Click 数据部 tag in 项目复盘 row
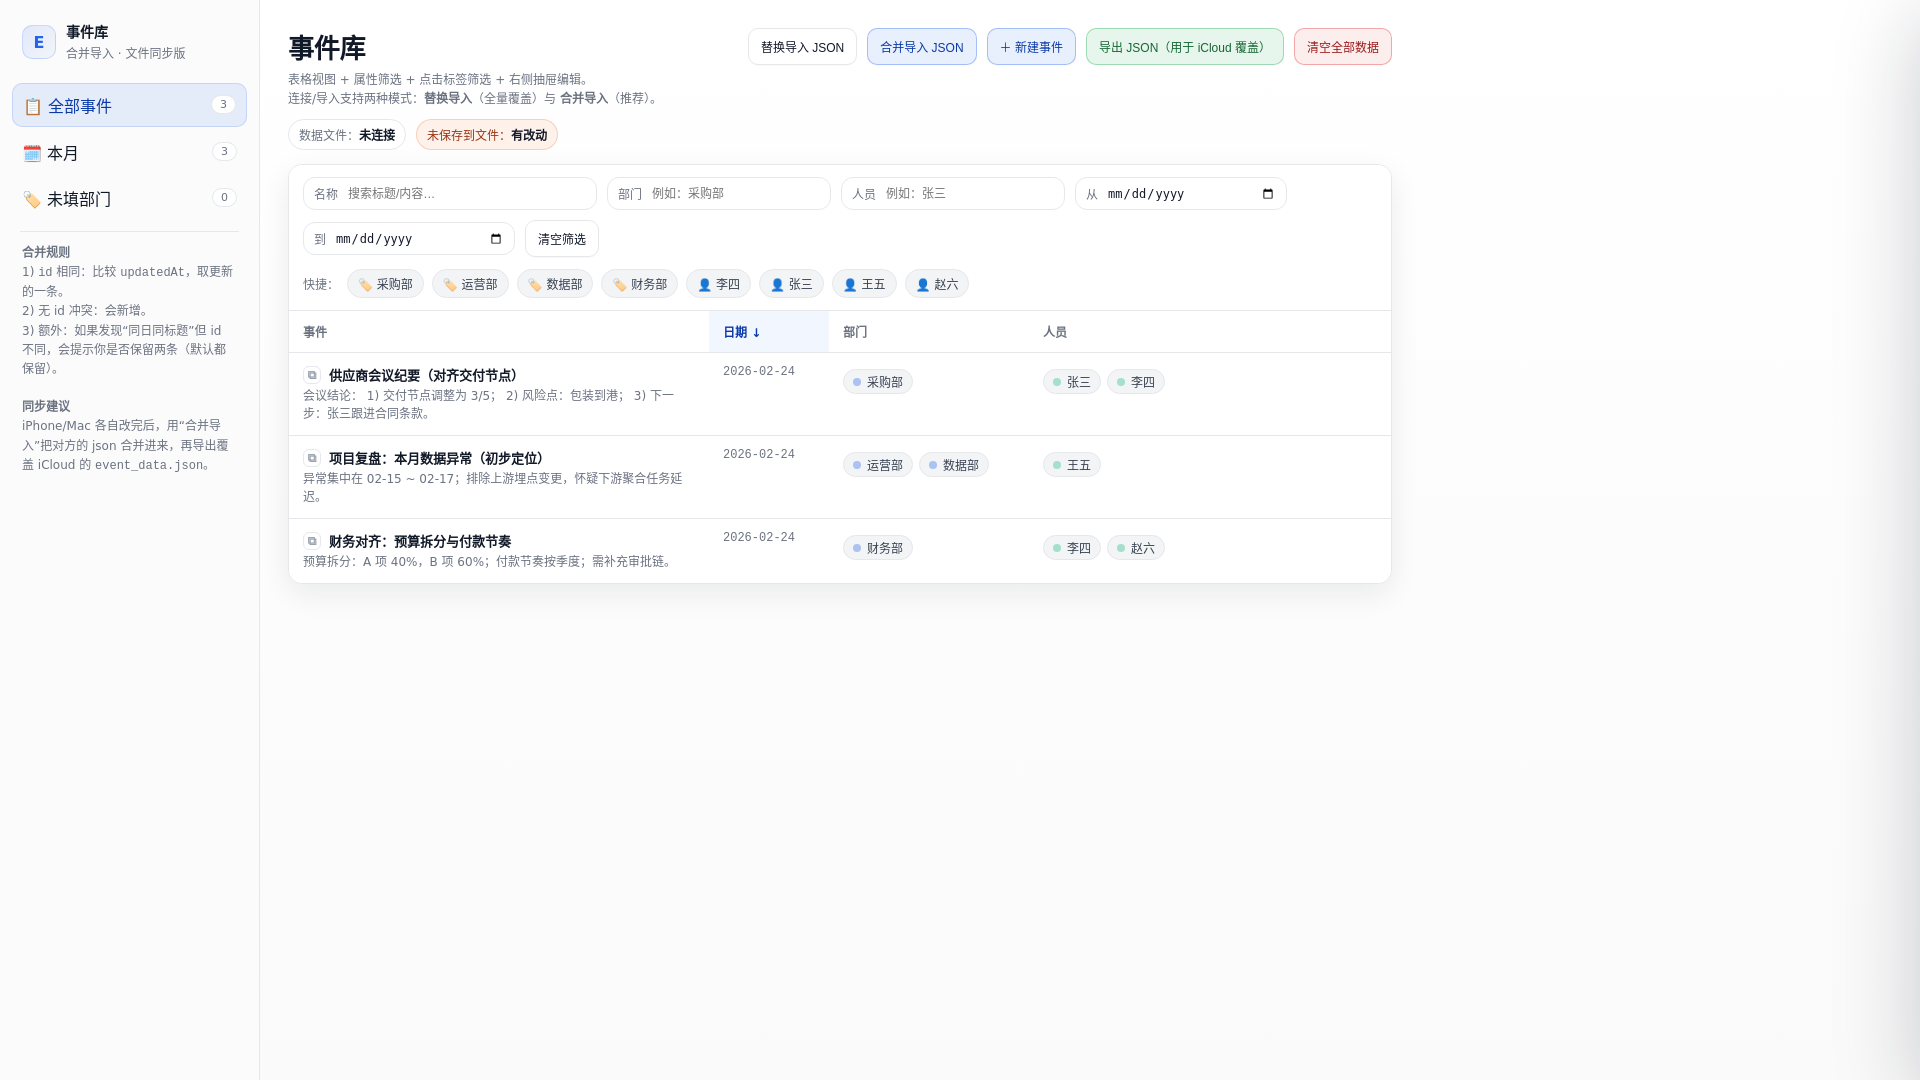Screen dimensions: 1920x1080 click(954, 465)
